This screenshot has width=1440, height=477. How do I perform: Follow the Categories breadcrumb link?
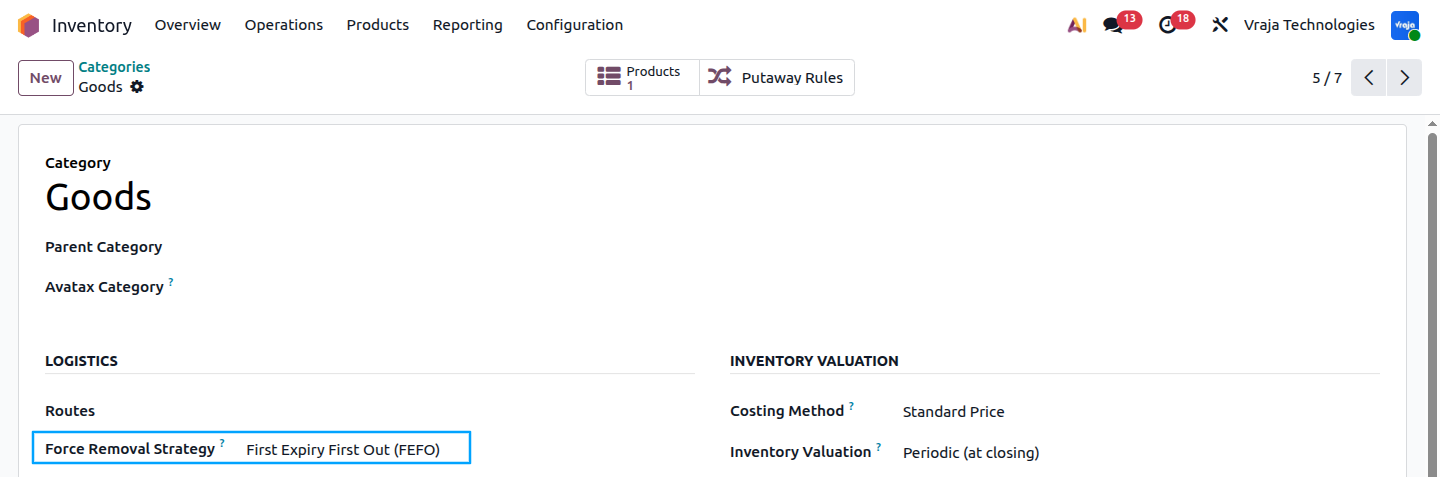pos(115,67)
